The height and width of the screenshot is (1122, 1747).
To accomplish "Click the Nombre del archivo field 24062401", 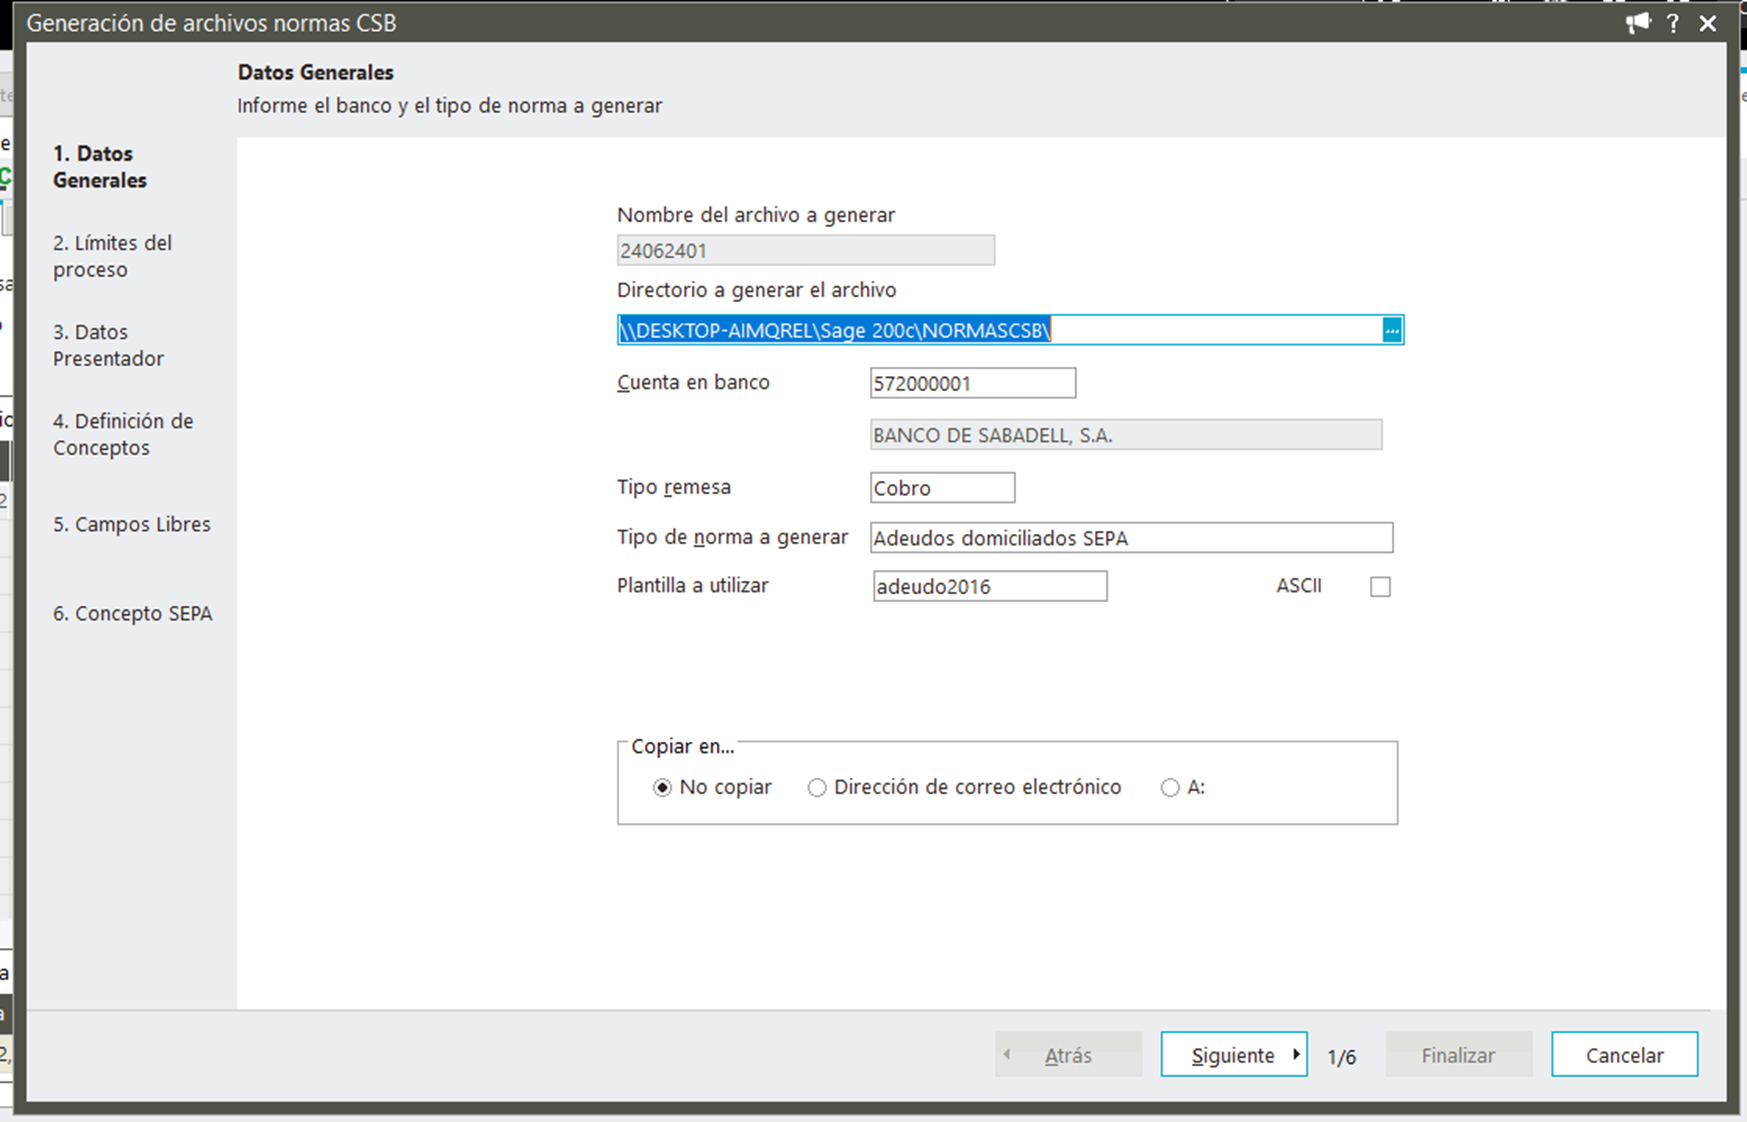I will 806,250.
